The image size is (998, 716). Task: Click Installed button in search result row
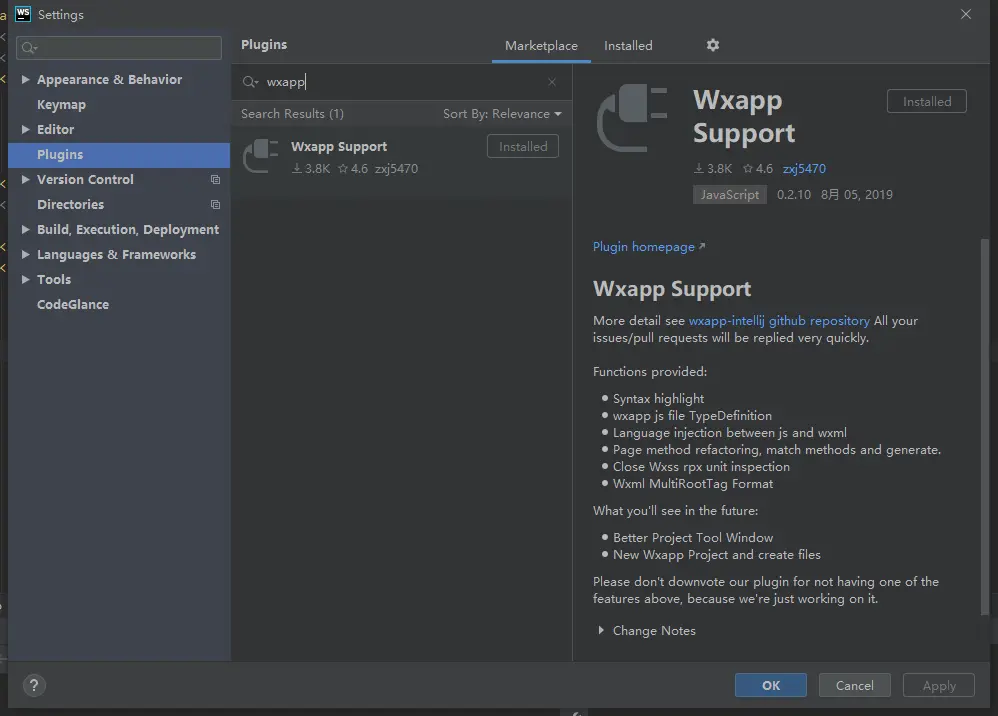[x=523, y=146]
